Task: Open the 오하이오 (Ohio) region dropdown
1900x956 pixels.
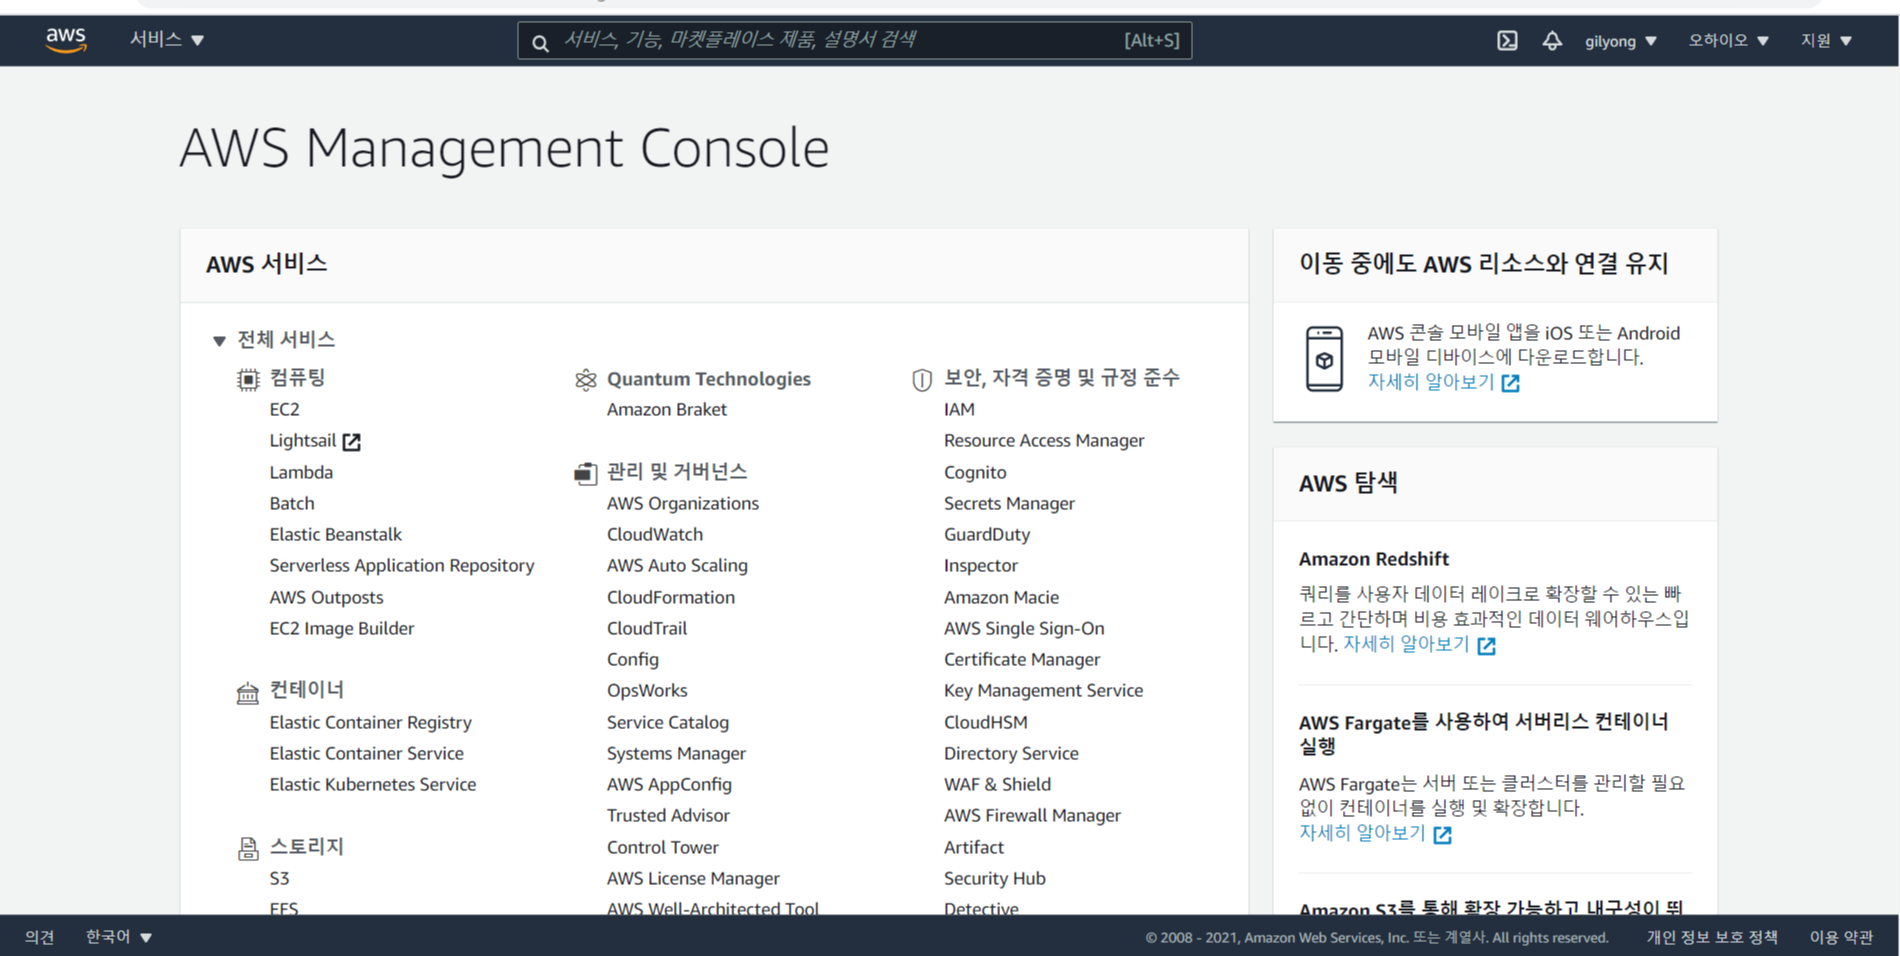Action: coord(1729,41)
